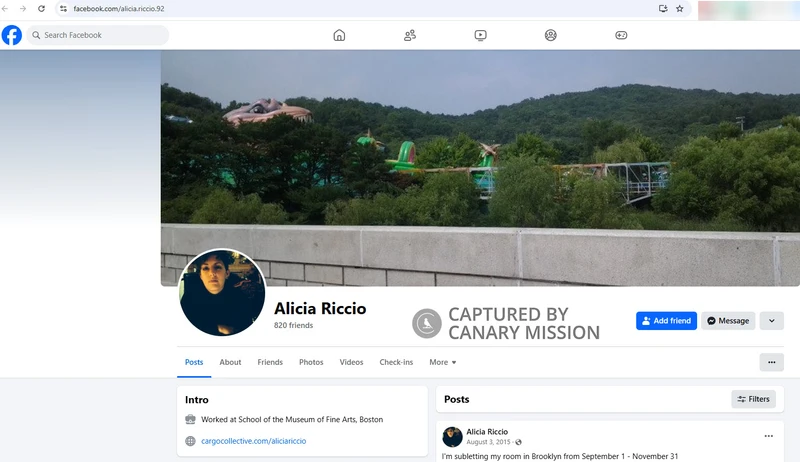800x462 pixels.
Task: Click the subletting my room post text
Action: (560, 456)
